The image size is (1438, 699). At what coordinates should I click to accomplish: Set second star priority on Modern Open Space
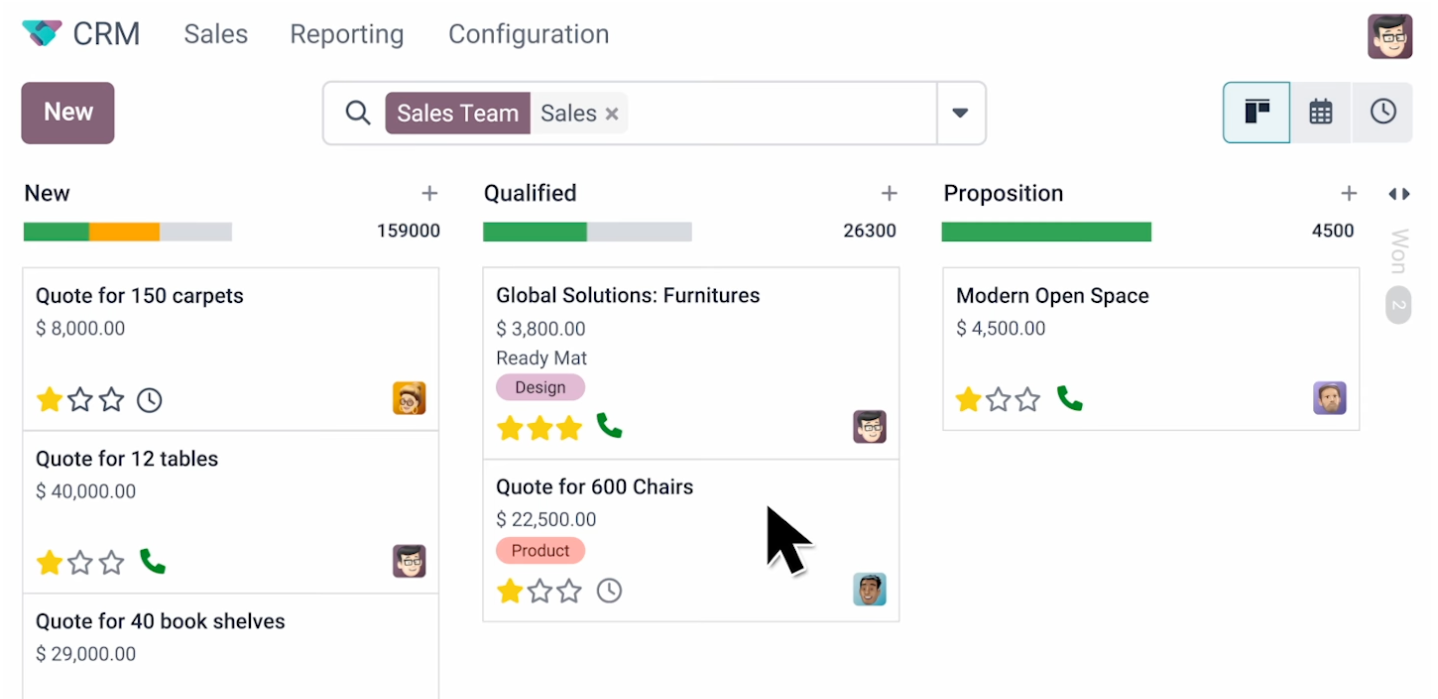point(998,400)
